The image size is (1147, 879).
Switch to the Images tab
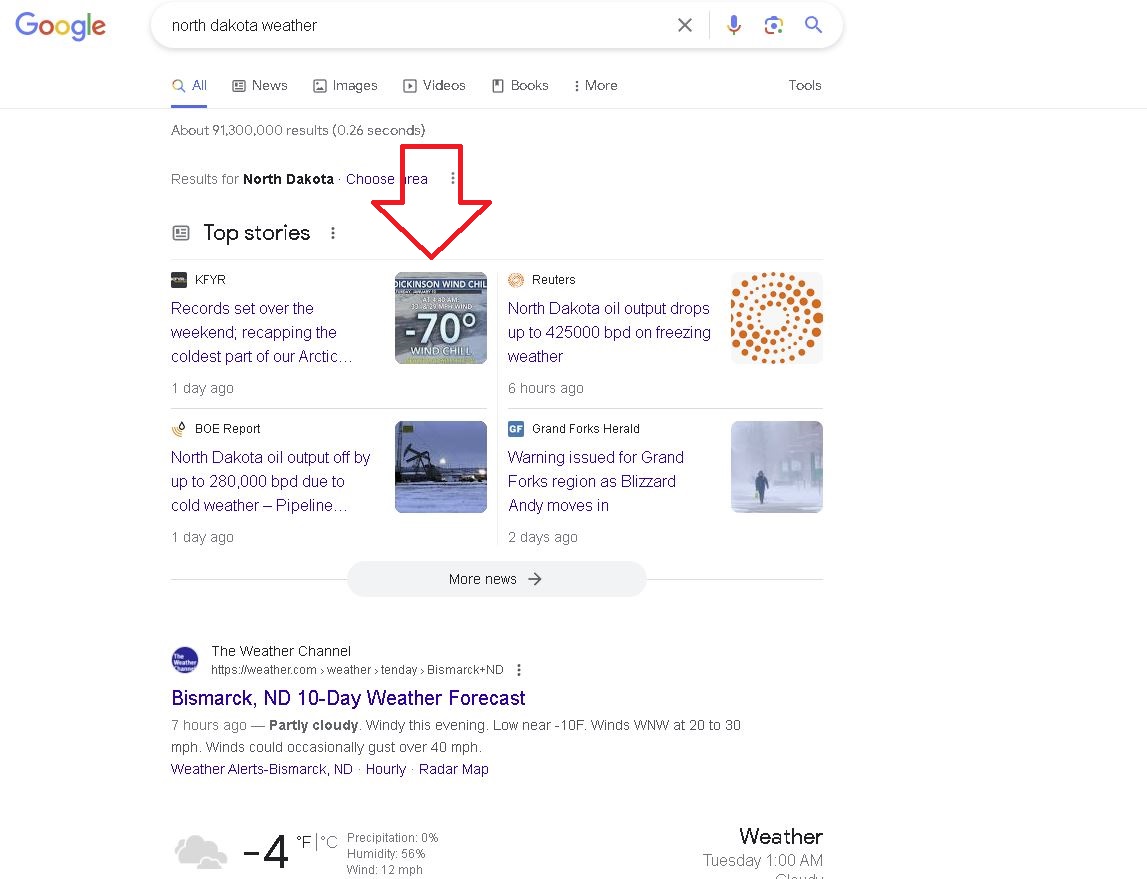(345, 86)
